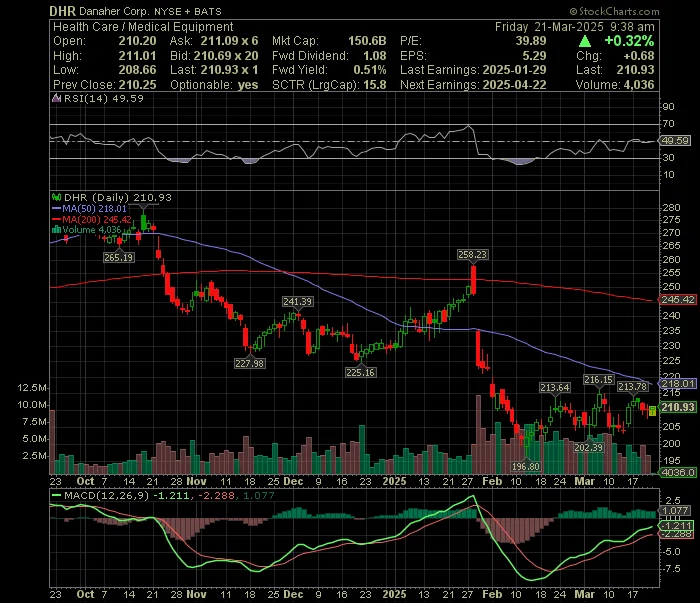The height and width of the screenshot is (603, 700).
Task: Click the blue MA(50) line swatch
Action: (x=56, y=208)
